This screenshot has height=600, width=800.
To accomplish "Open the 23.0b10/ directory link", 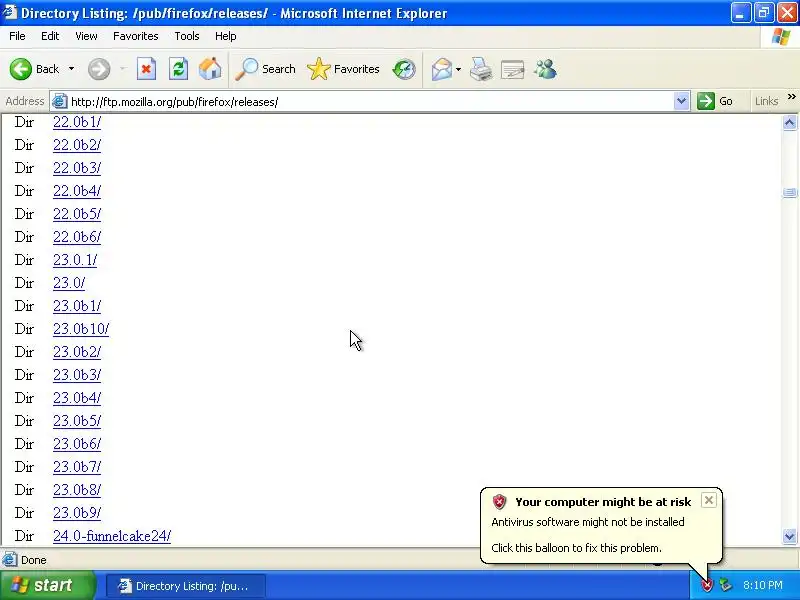I will coord(81,329).
